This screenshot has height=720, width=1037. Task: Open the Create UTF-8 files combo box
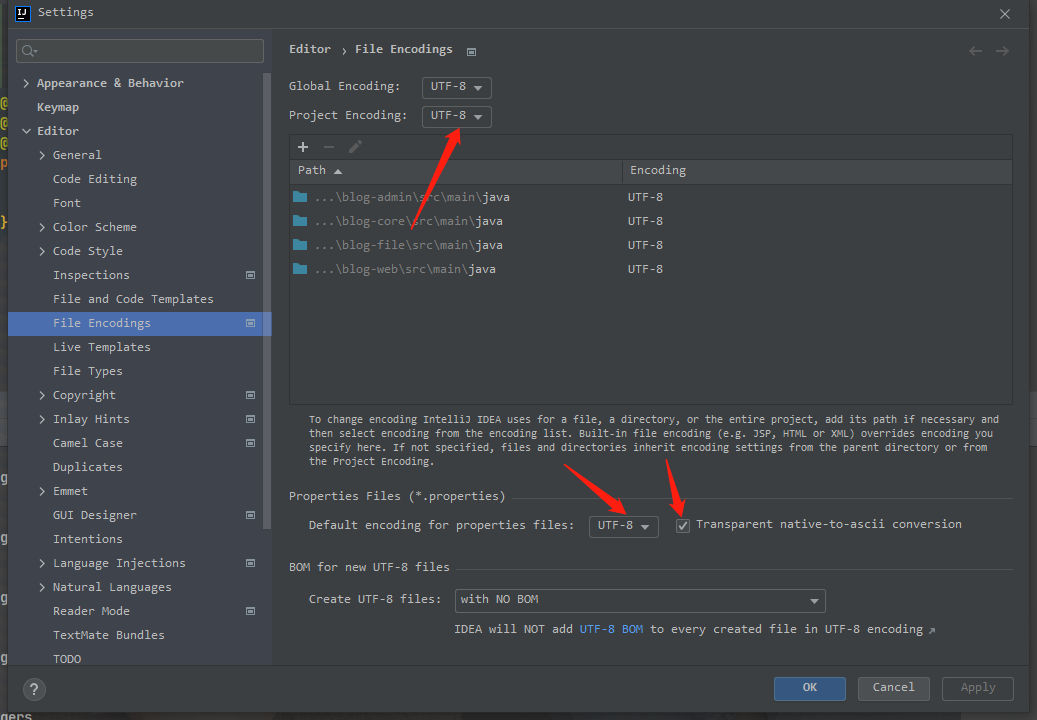coord(640,600)
